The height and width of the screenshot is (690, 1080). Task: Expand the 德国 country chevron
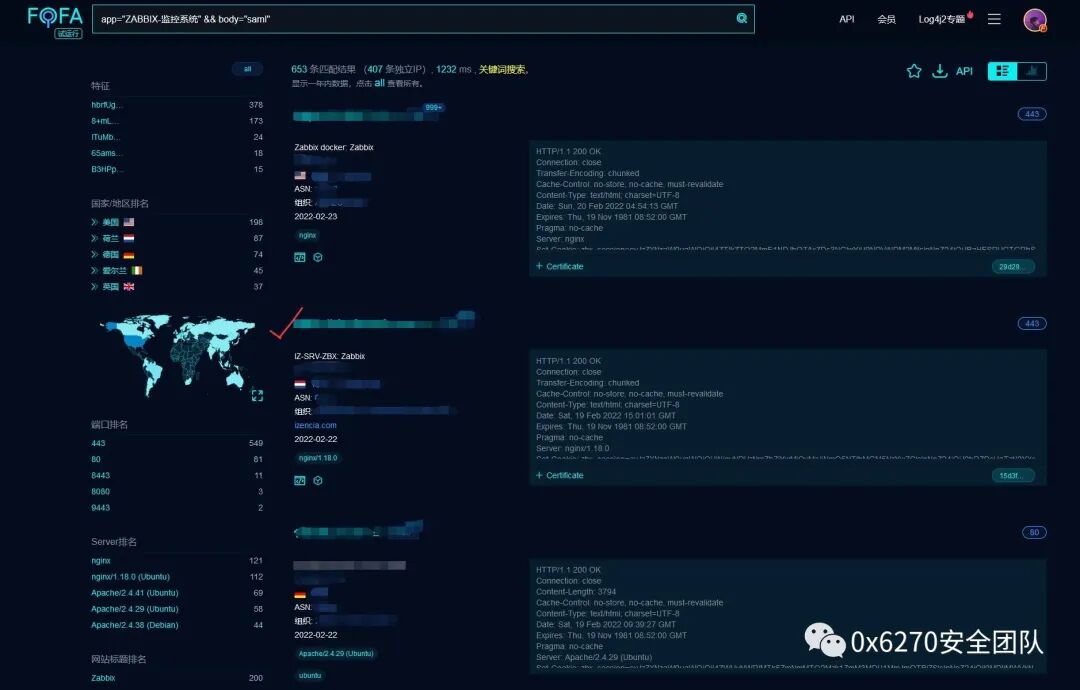[x=94, y=254]
